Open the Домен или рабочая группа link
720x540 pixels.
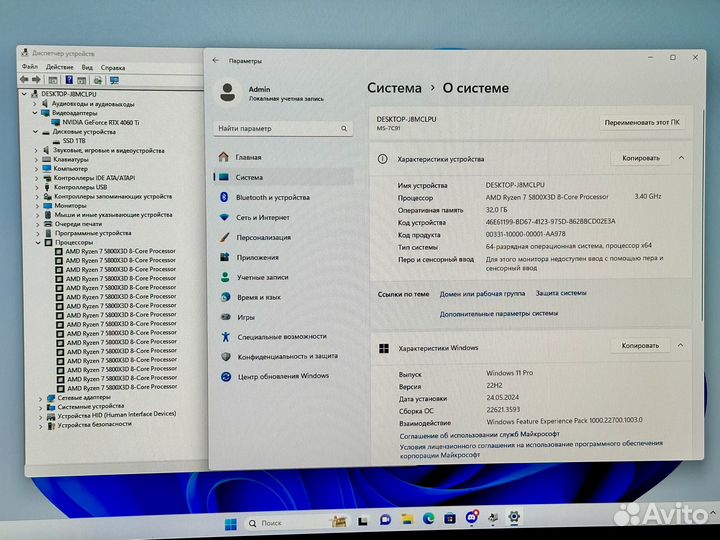pyautogui.click(x=482, y=293)
